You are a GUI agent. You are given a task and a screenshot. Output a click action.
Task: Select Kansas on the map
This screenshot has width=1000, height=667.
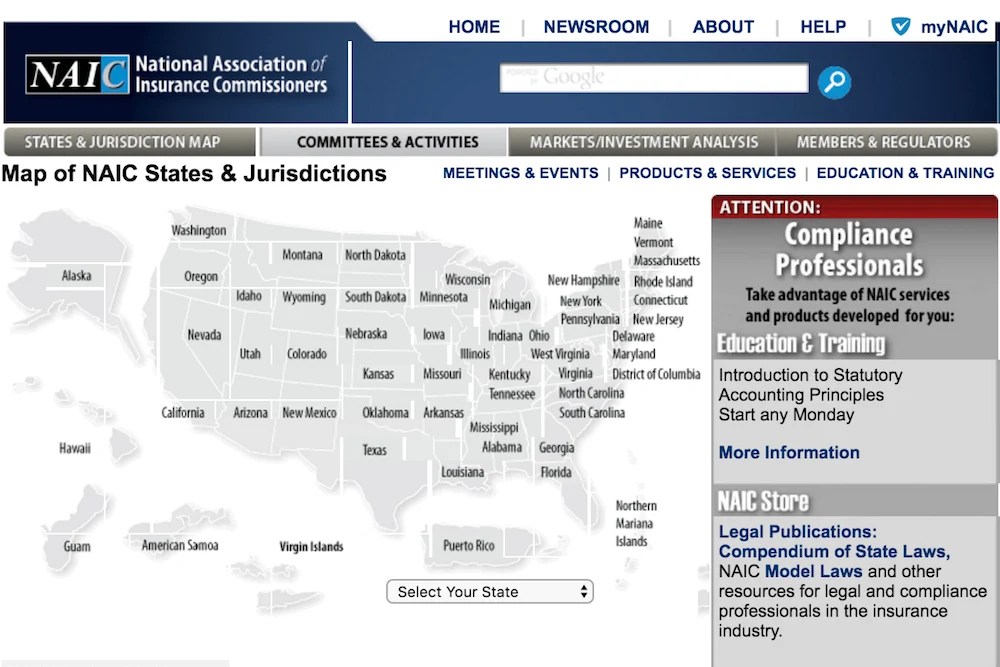pyautogui.click(x=378, y=373)
